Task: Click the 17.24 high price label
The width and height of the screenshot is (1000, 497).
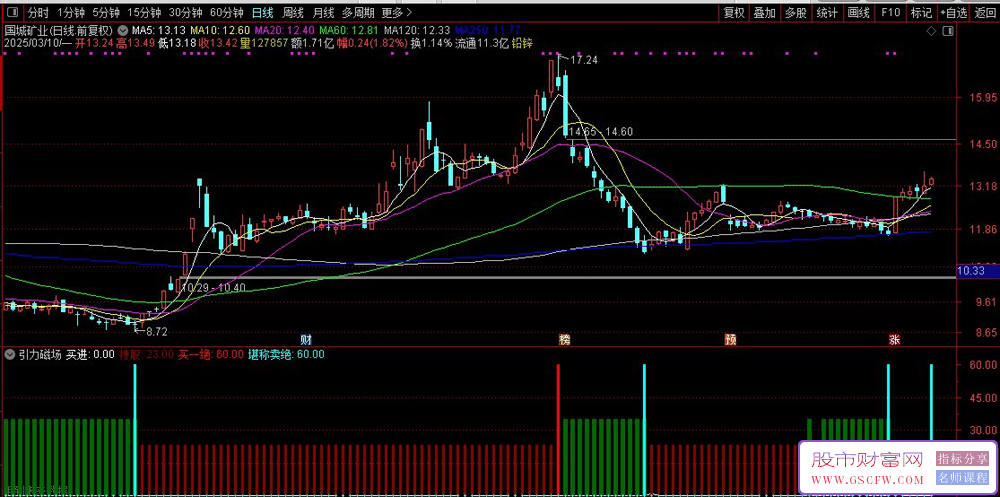Action: point(585,61)
